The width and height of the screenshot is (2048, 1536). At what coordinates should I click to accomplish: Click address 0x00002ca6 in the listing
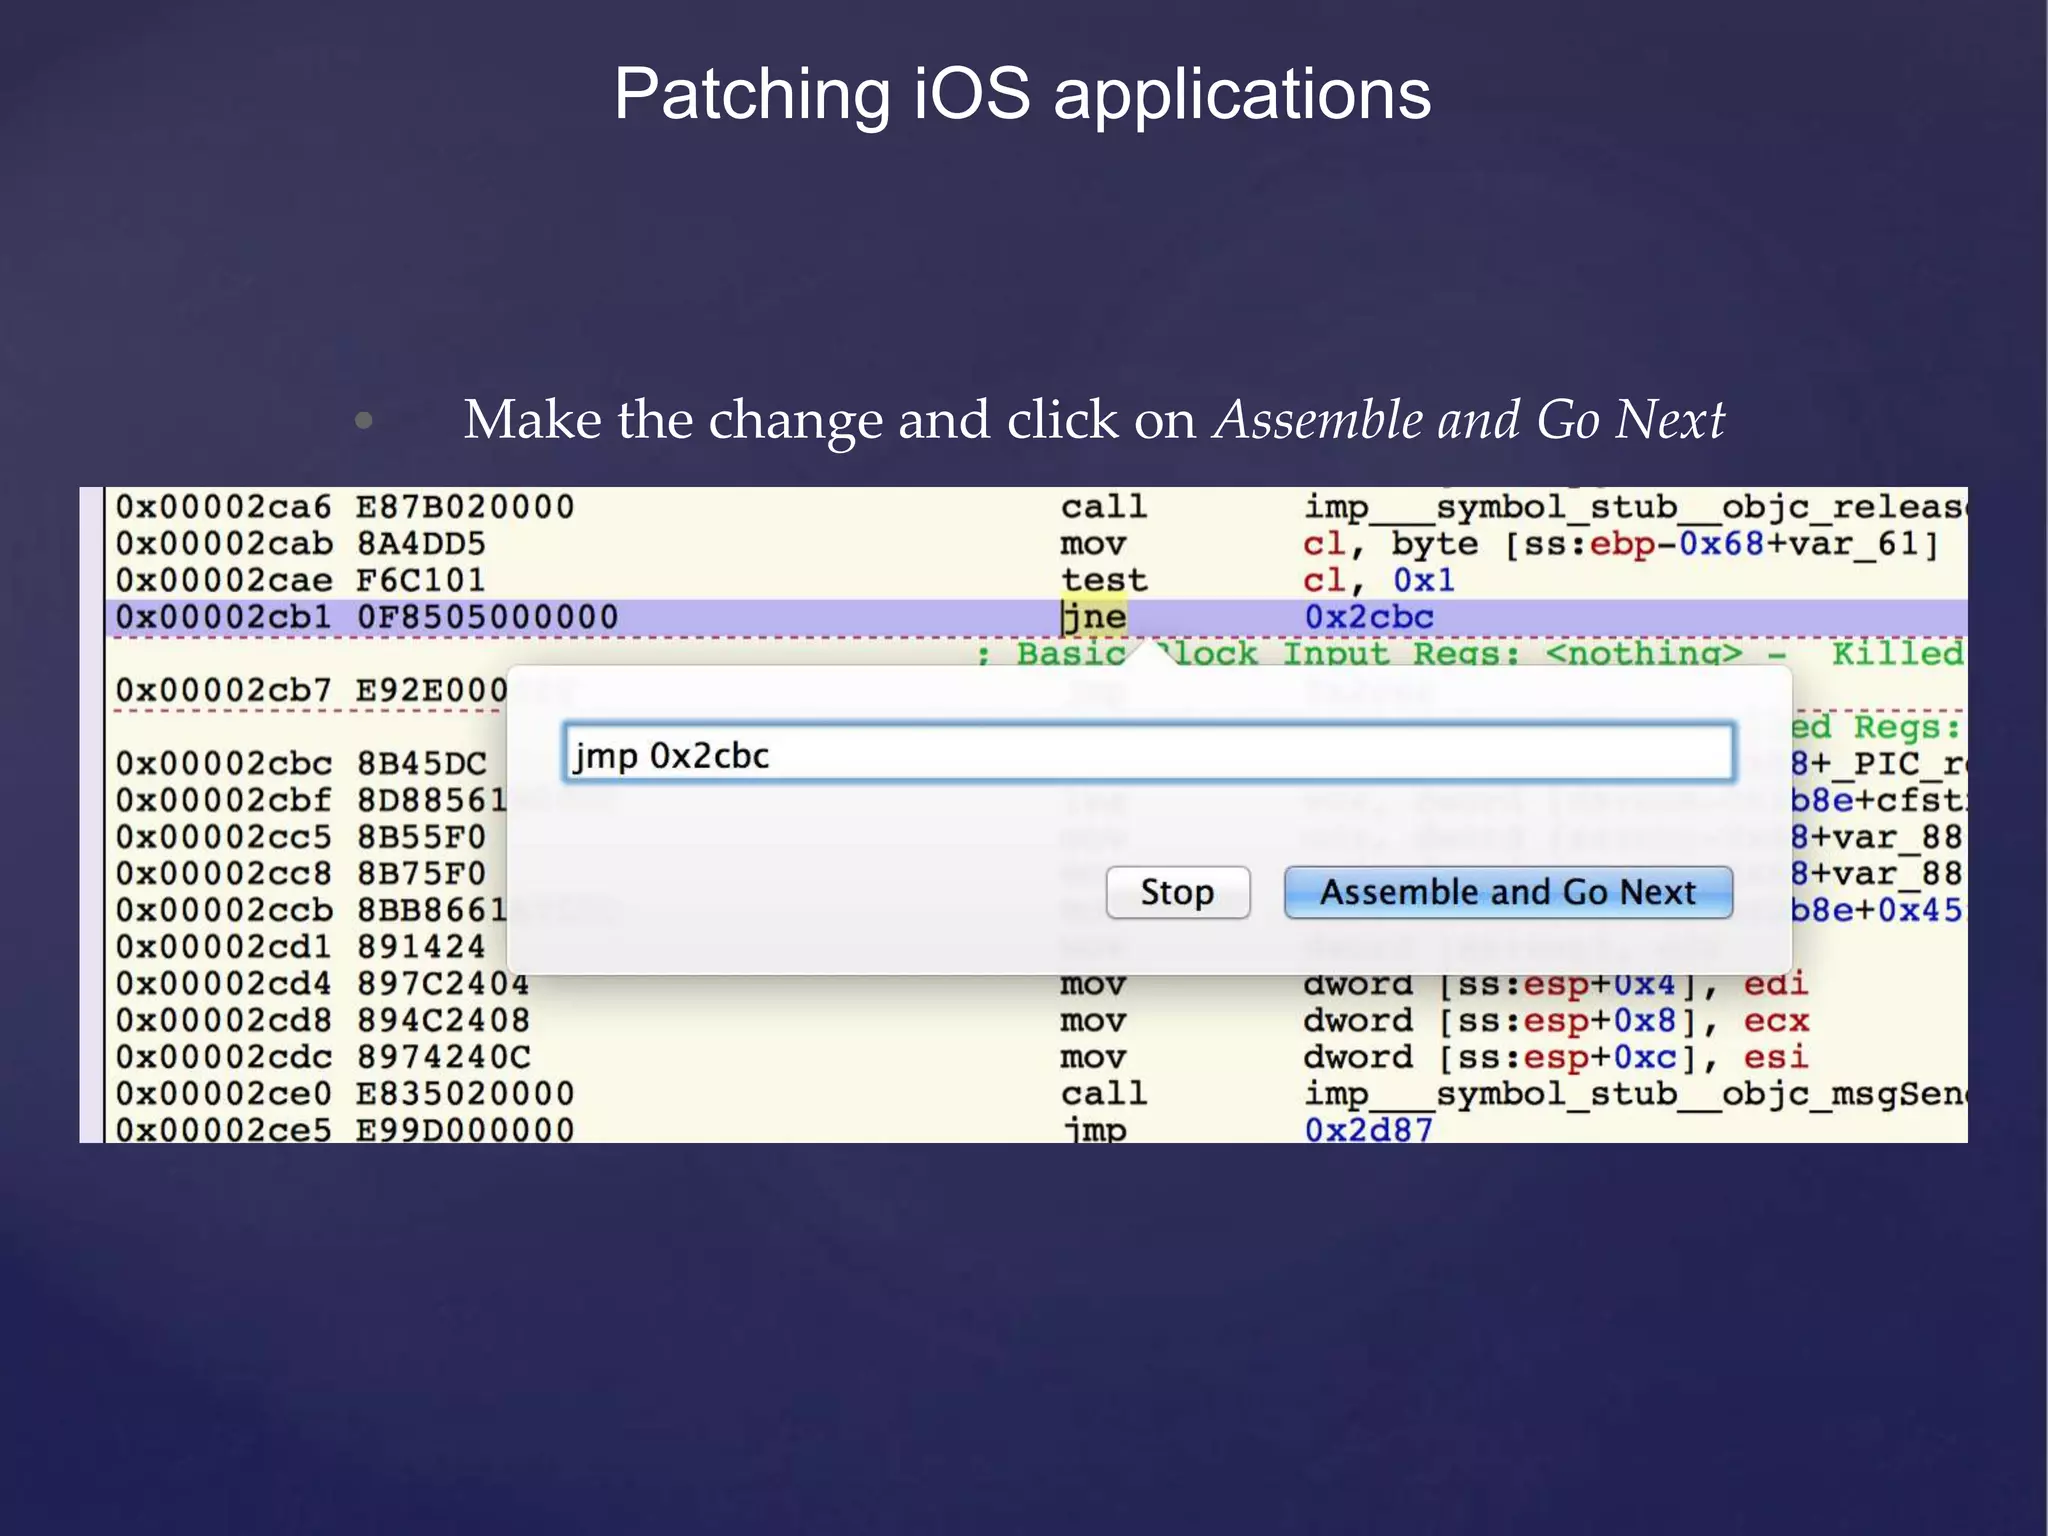[x=223, y=507]
